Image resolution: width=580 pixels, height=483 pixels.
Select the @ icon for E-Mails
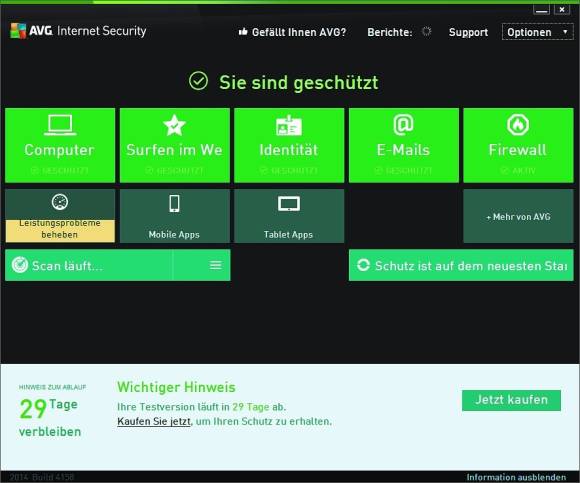coord(403,125)
